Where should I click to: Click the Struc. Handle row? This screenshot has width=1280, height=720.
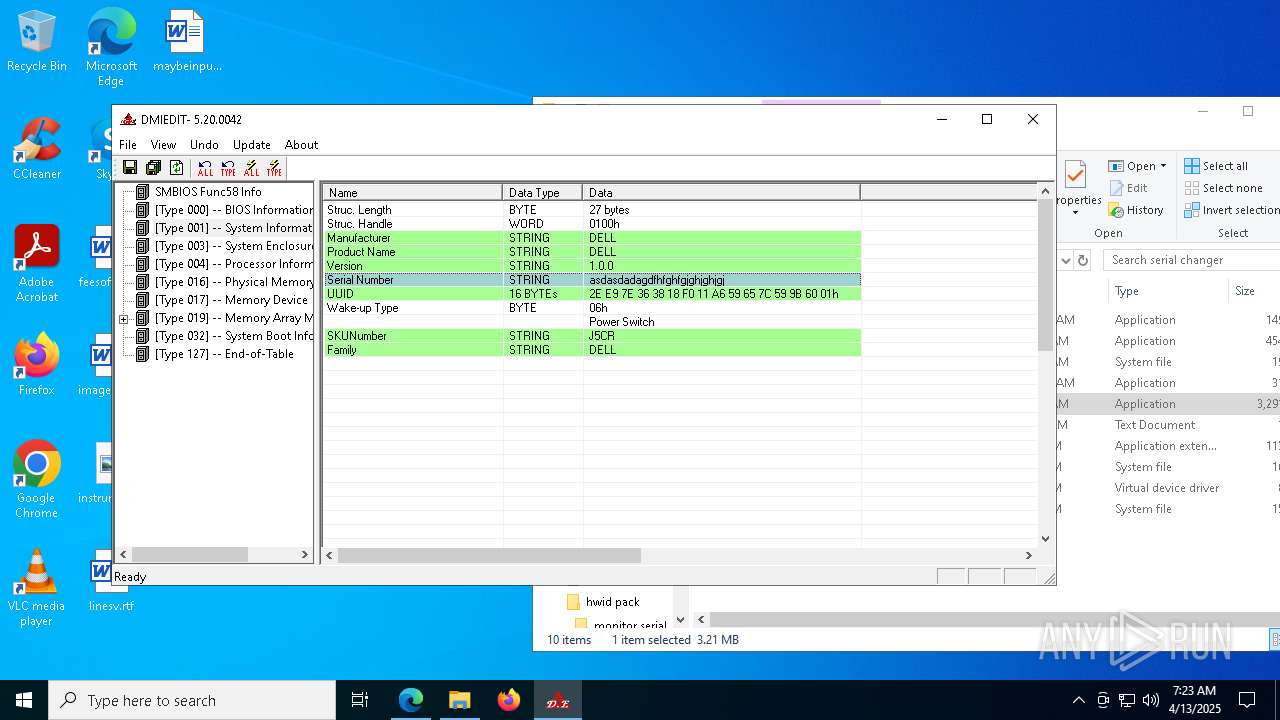592,224
